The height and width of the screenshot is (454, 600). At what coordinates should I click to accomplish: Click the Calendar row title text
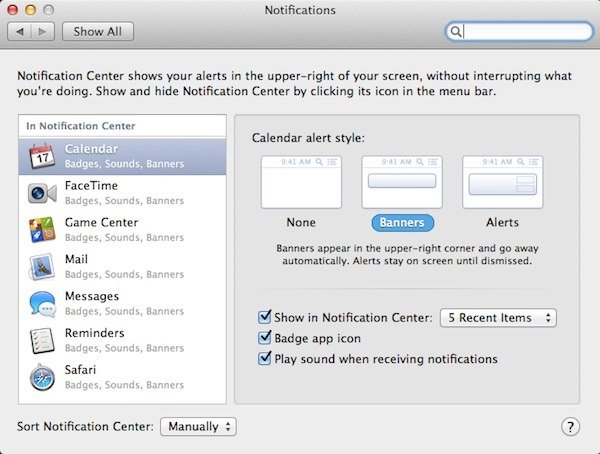pyautogui.click(x=91, y=149)
